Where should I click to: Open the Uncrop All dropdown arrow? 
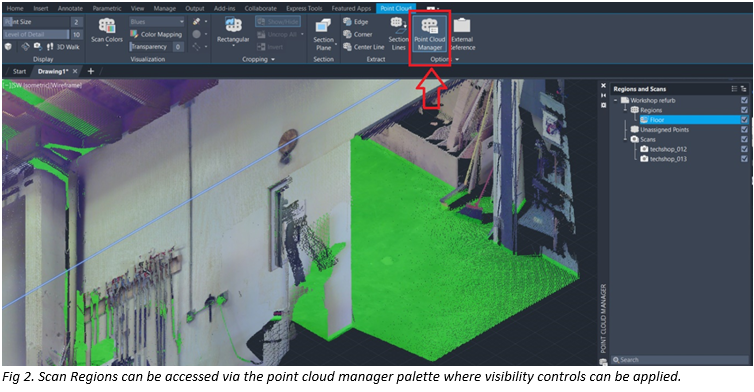click(302, 34)
